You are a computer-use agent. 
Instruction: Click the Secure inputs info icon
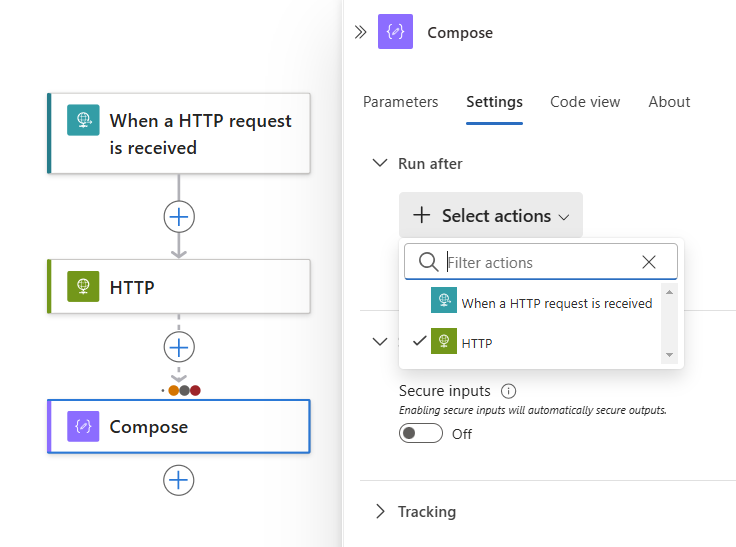point(508,391)
